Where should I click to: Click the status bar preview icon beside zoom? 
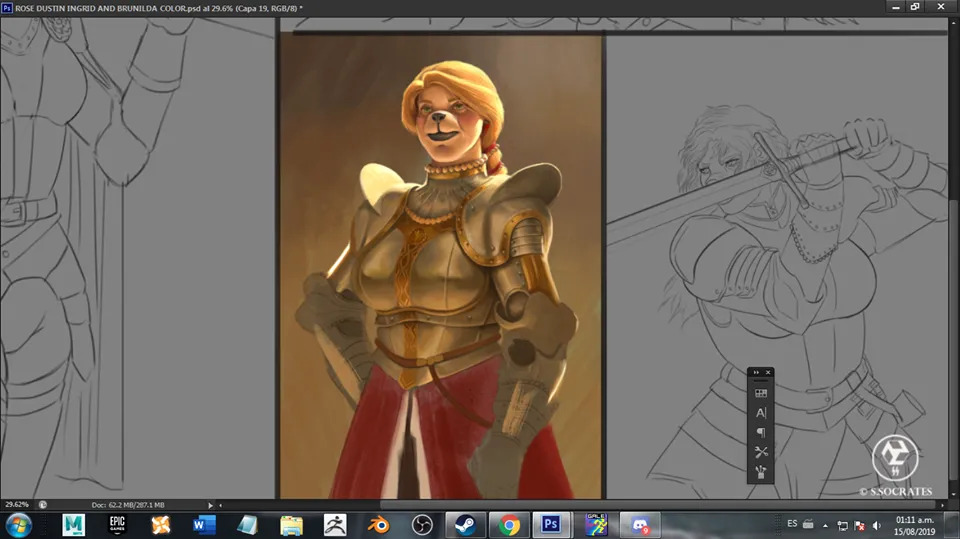(x=43, y=505)
